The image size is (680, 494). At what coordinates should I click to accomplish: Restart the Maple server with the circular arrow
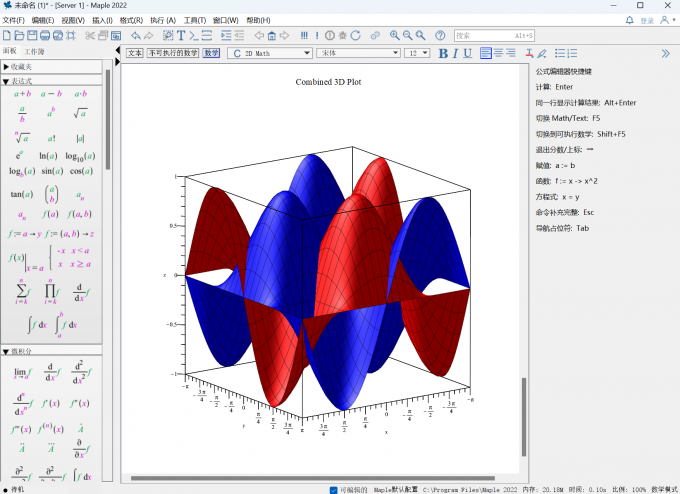coord(356,36)
